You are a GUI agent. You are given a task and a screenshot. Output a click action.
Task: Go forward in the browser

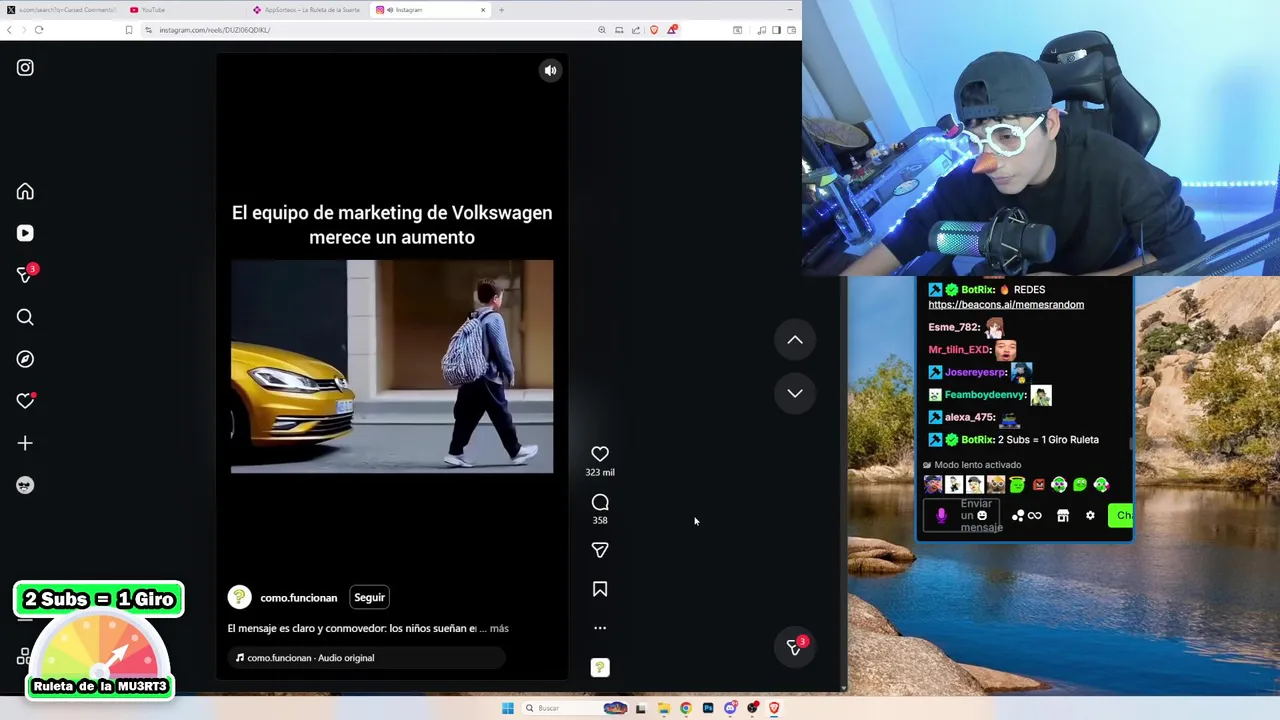(24, 30)
